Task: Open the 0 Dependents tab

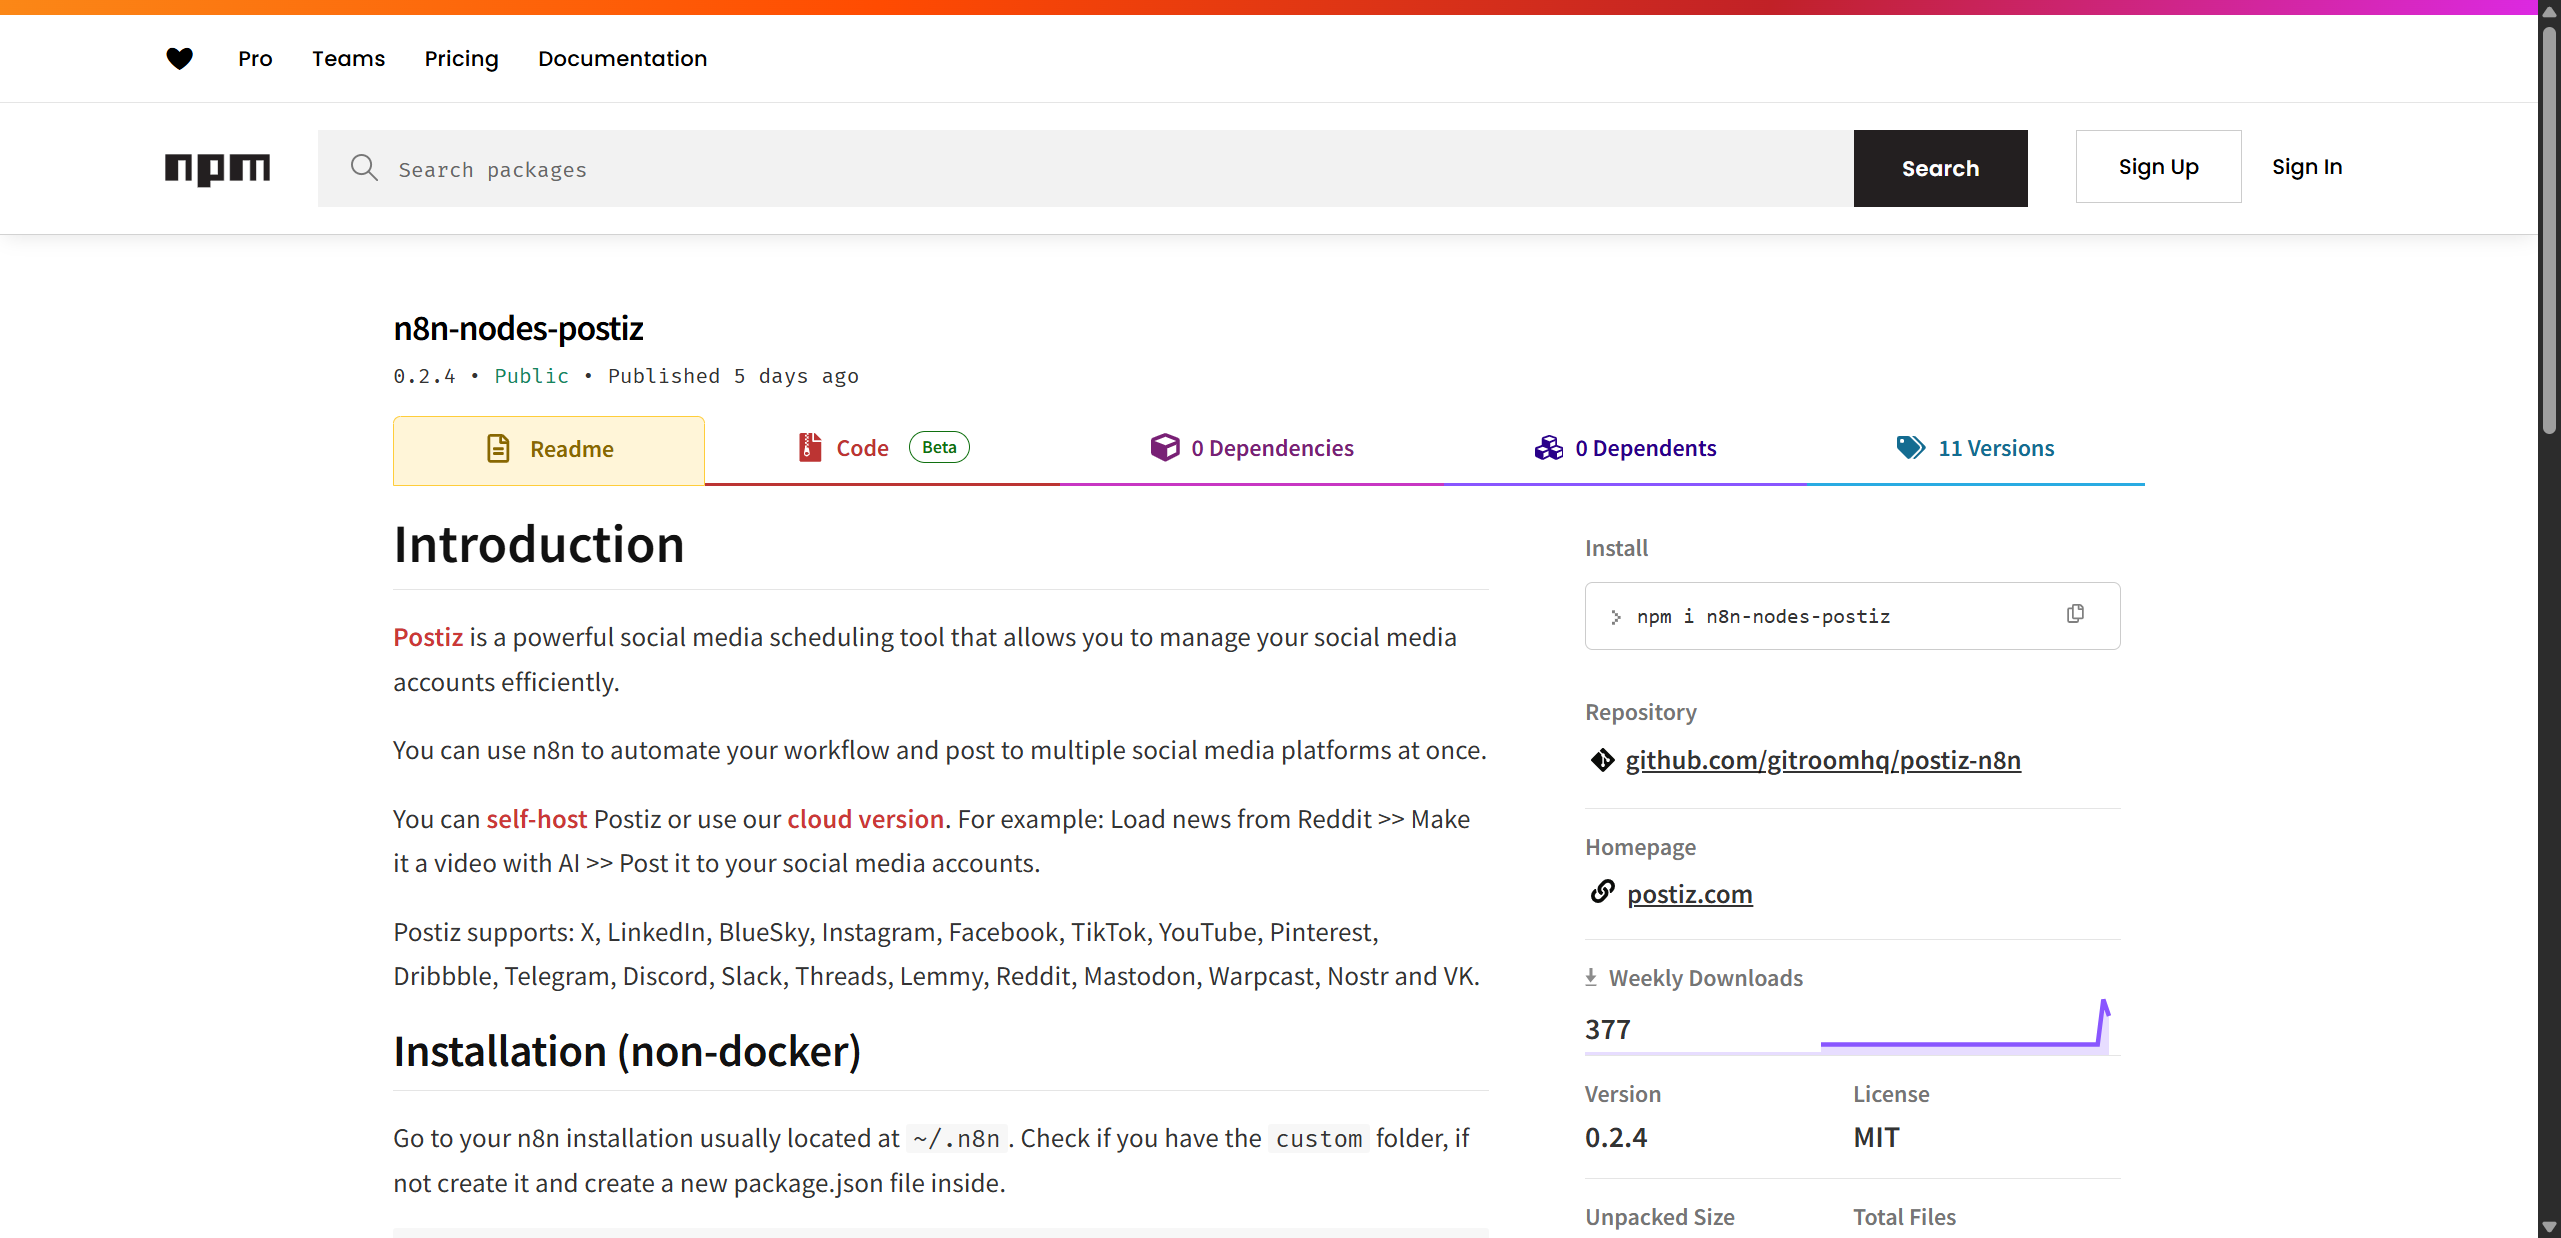Action: 1625,449
